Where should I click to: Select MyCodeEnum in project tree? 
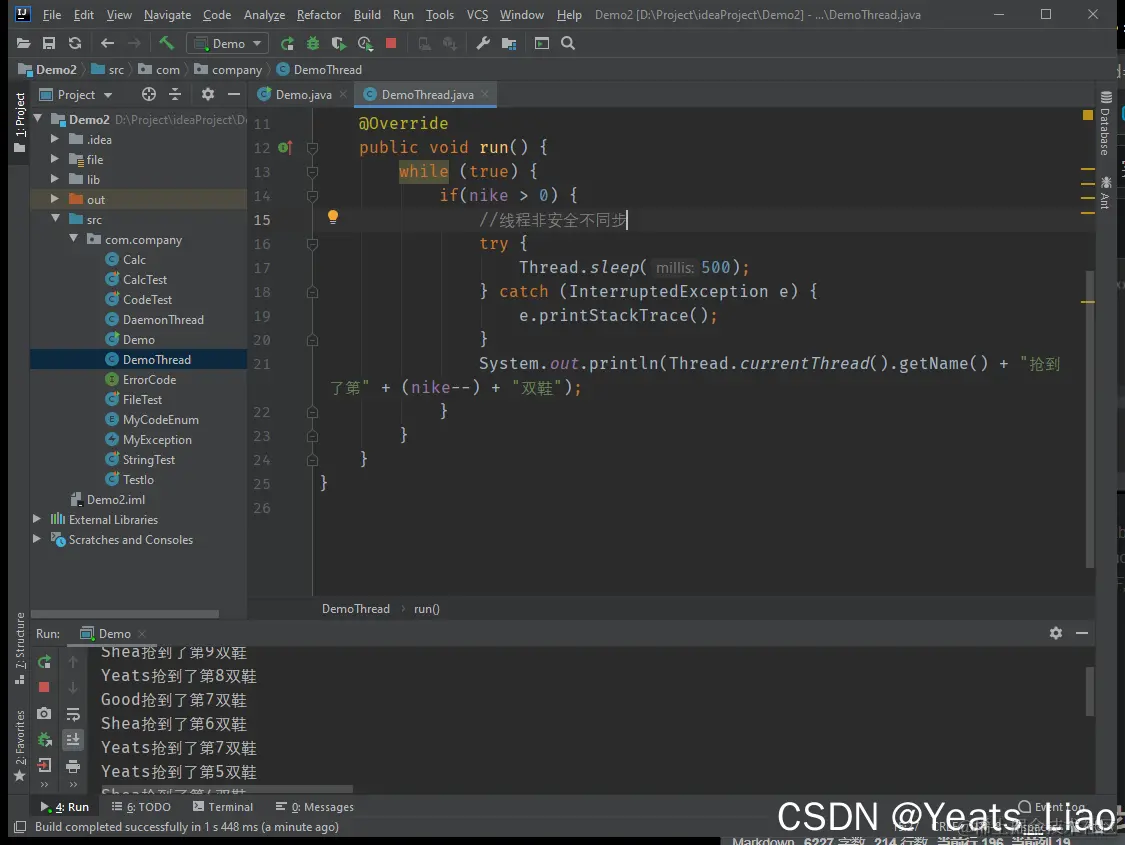point(161,420)
